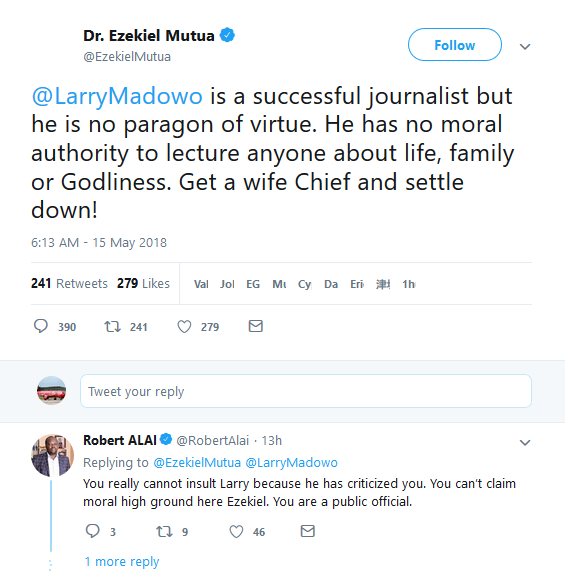Viewport: 565px width, 581px height.
Task: Like the main tweet with 279 likes
Action: tap(184, 326)
